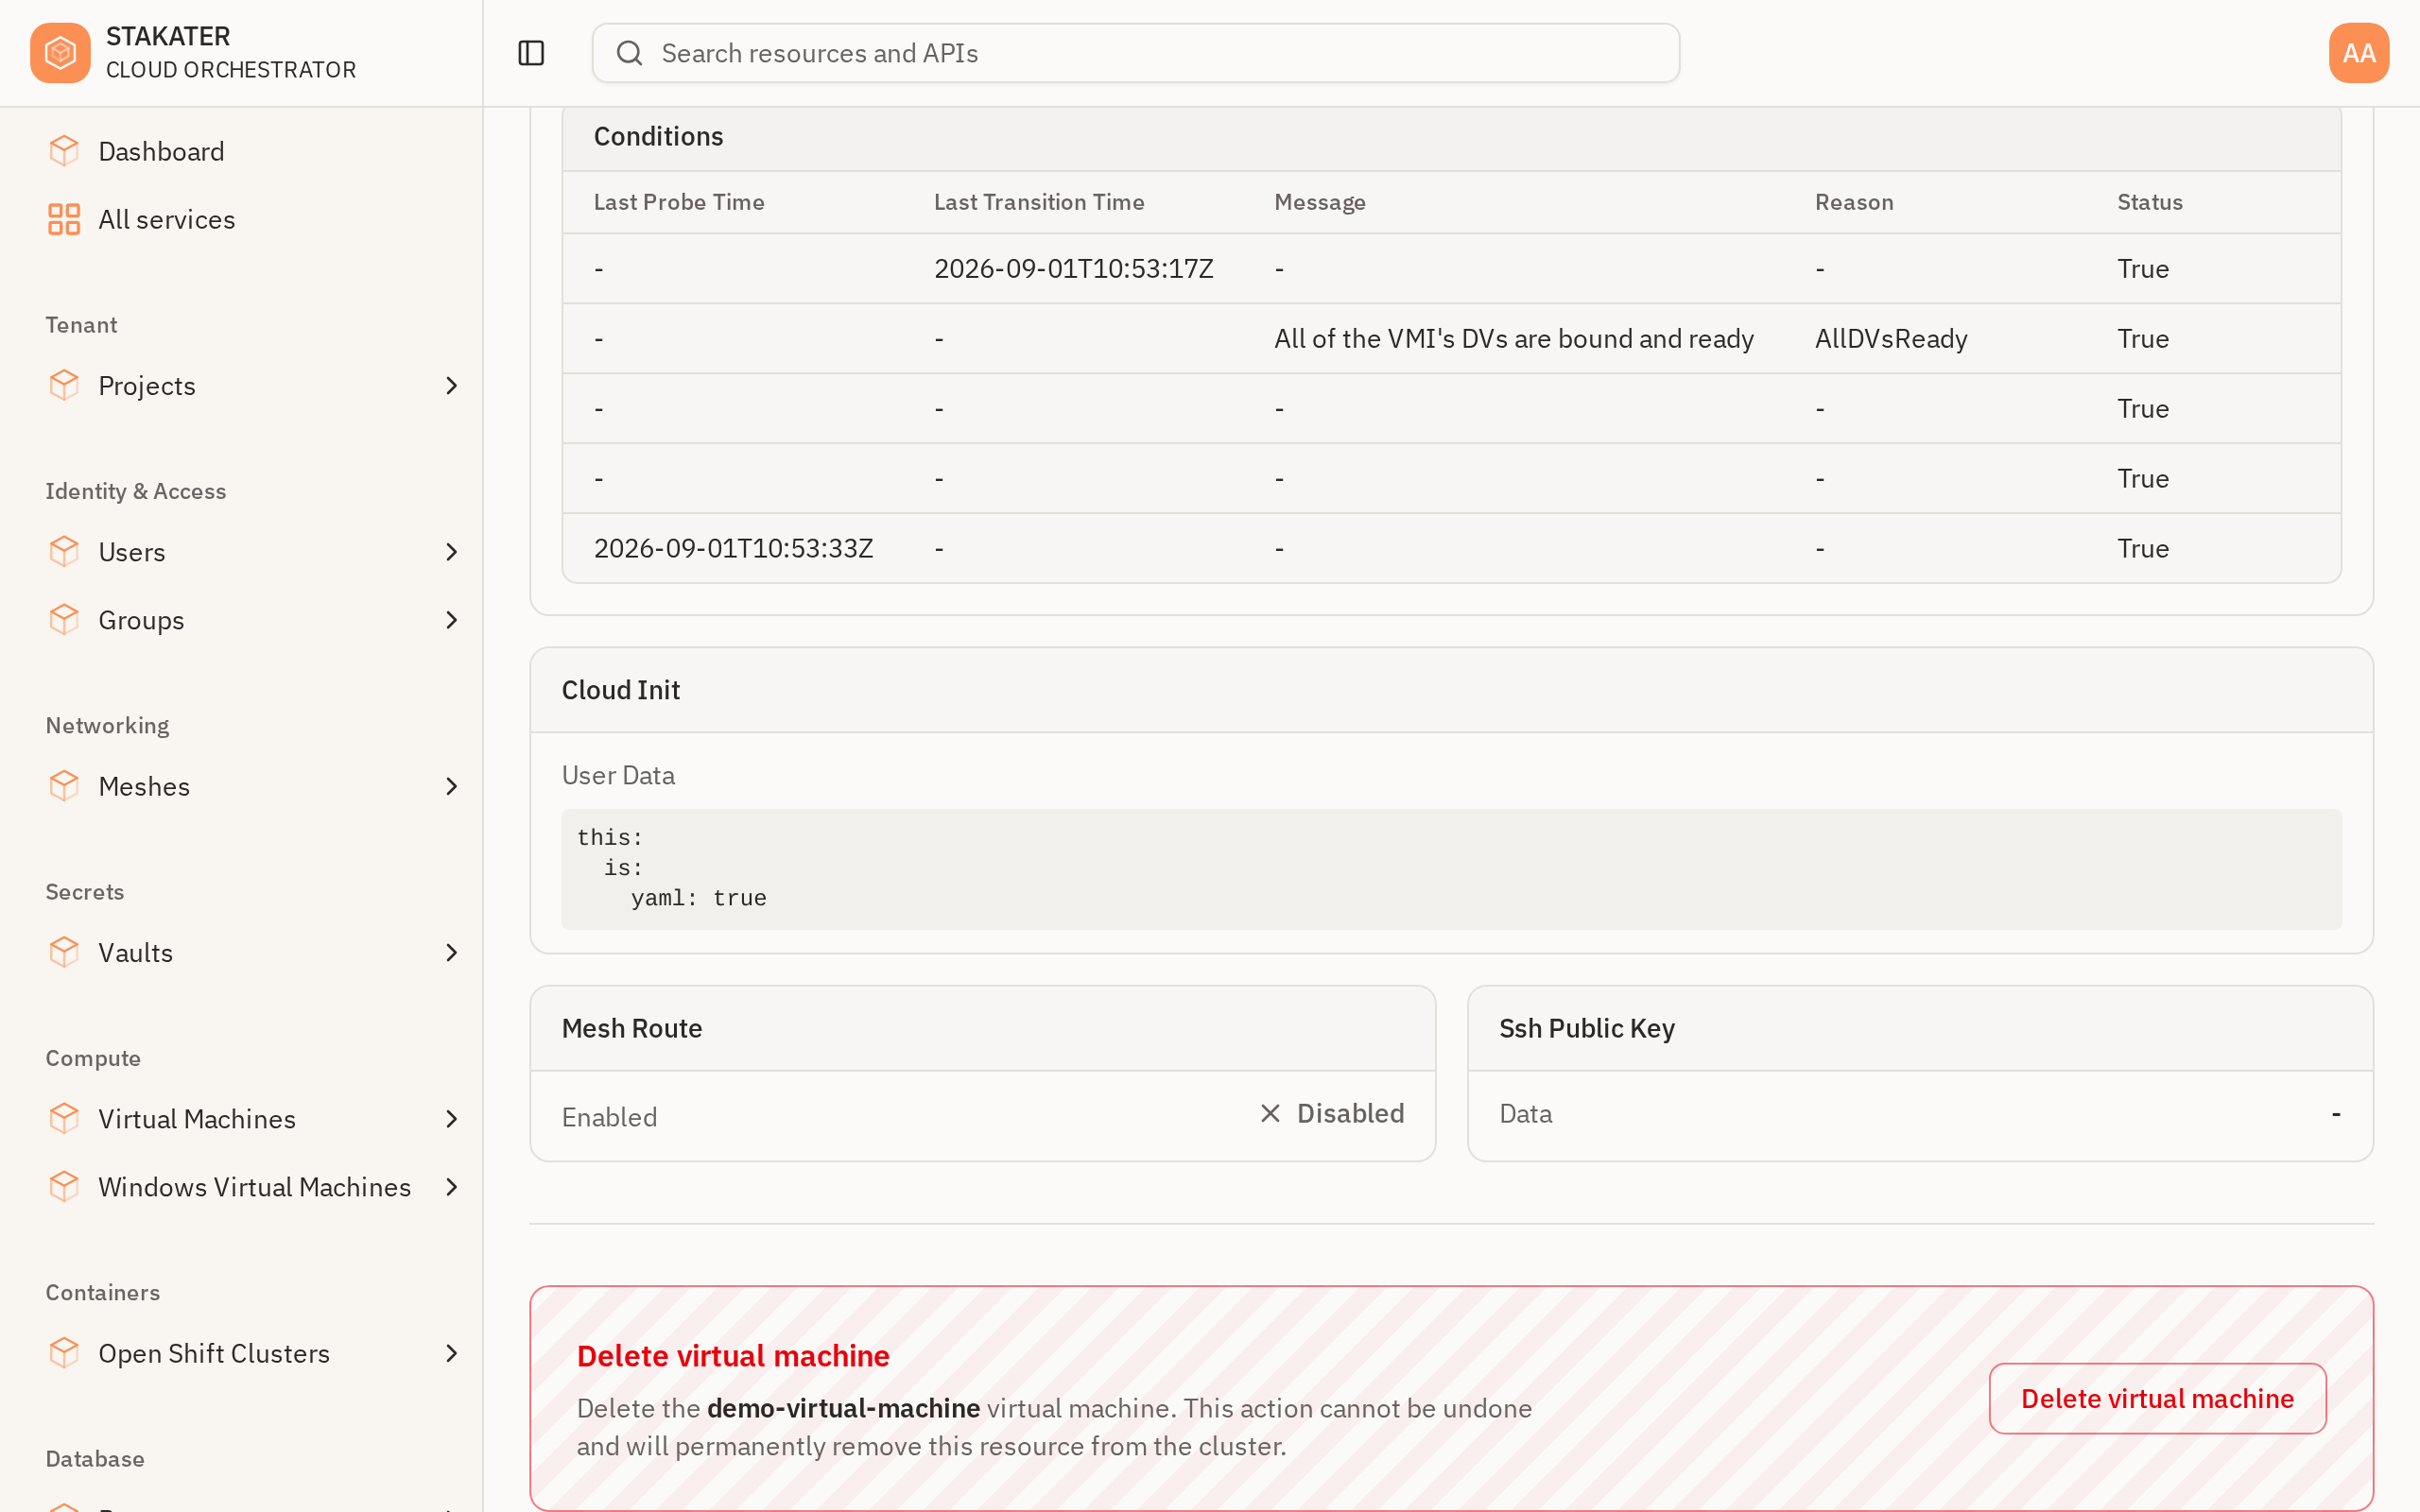This screenshot has height=1512, width=2420.
Task: Select Users in the sidebar
Action: tap(132, 551)
